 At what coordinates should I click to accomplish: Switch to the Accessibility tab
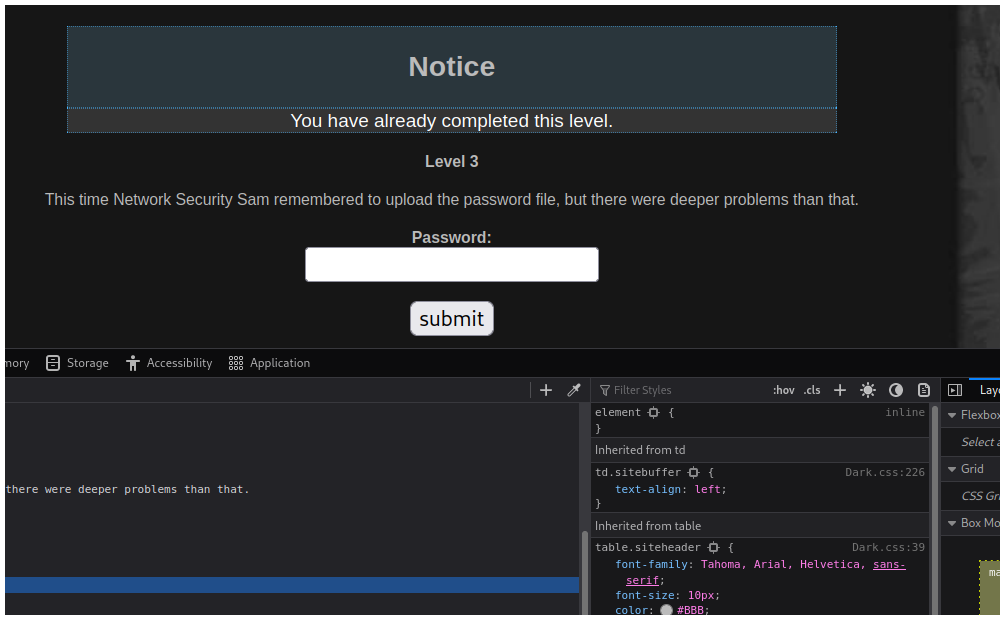pyautogui.click(x=169, y=363)
